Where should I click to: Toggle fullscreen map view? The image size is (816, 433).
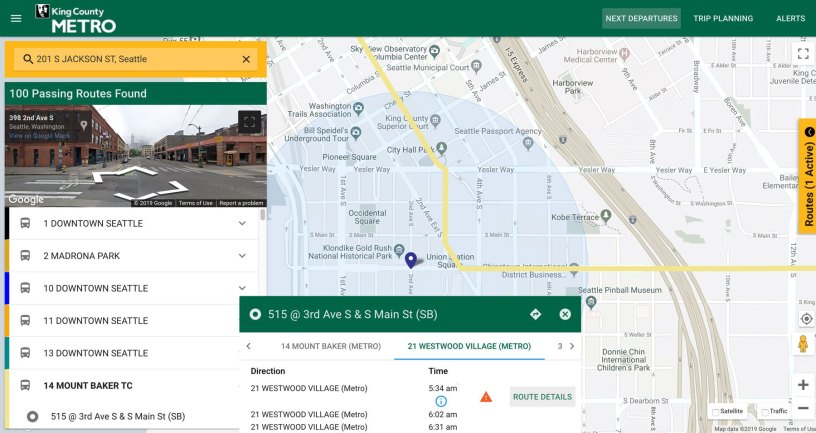point(802,54)
